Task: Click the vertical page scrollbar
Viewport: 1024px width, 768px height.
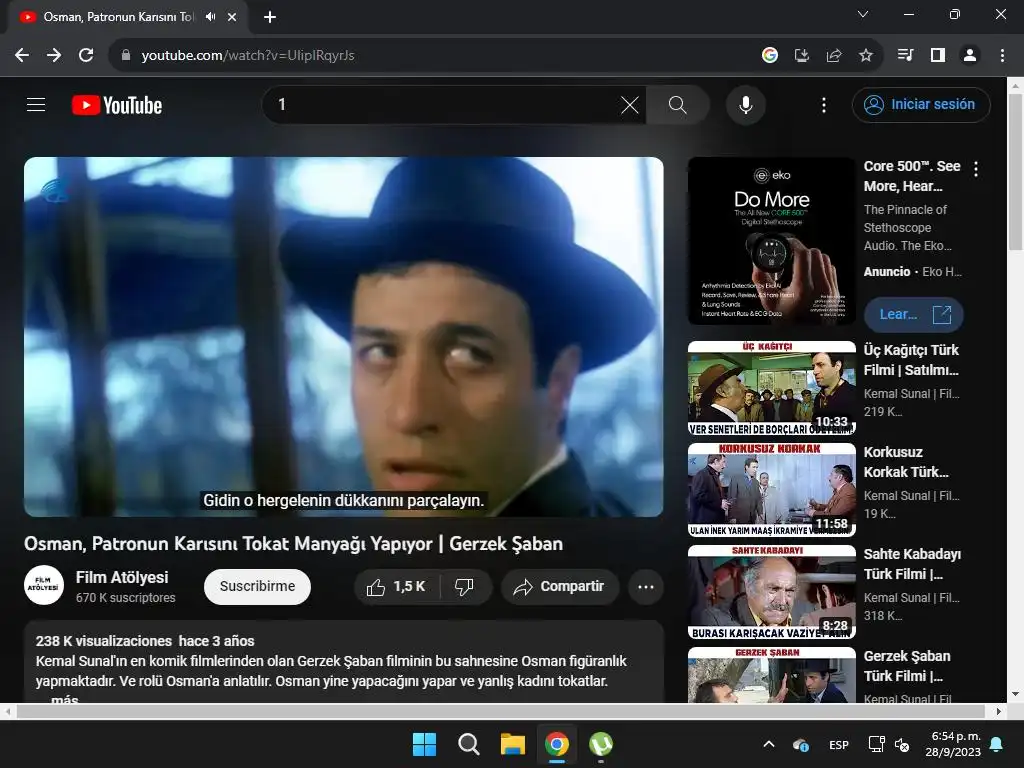Action: tap(1015, 171)
